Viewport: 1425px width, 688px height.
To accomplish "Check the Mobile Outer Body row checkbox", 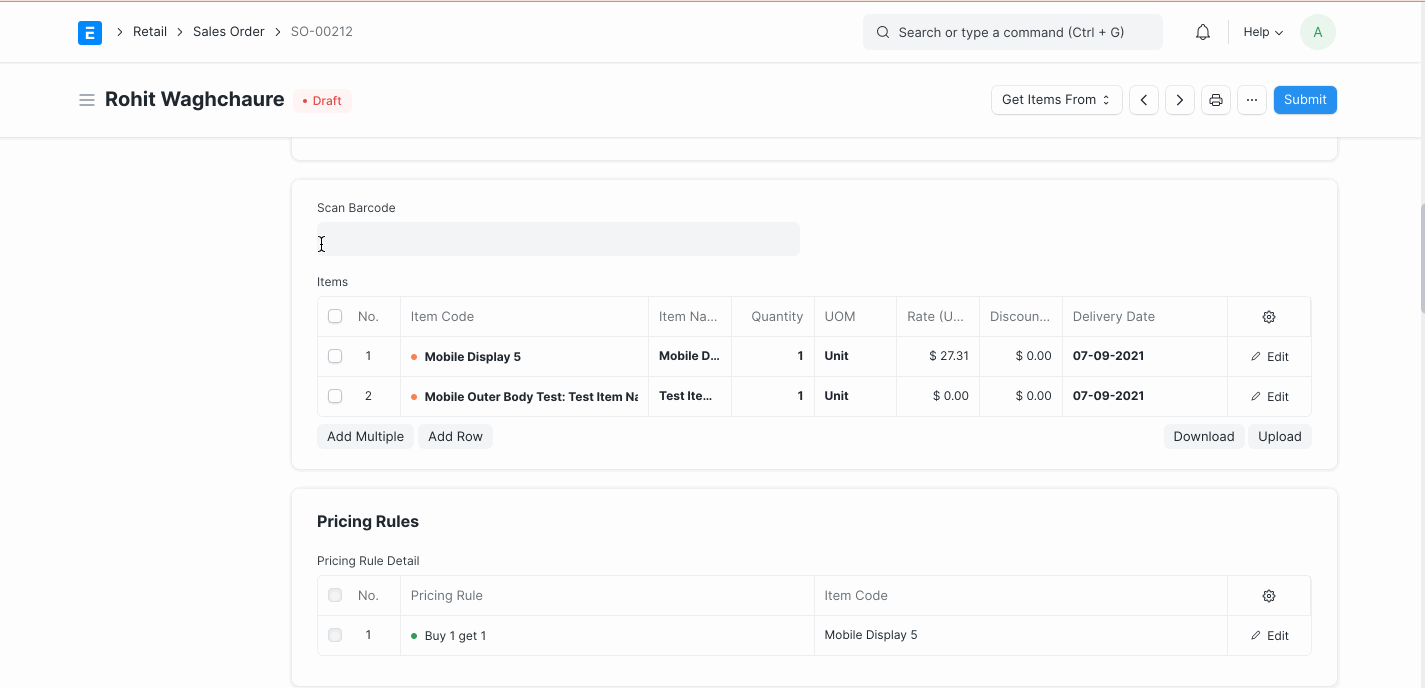I will coord(335,396).
